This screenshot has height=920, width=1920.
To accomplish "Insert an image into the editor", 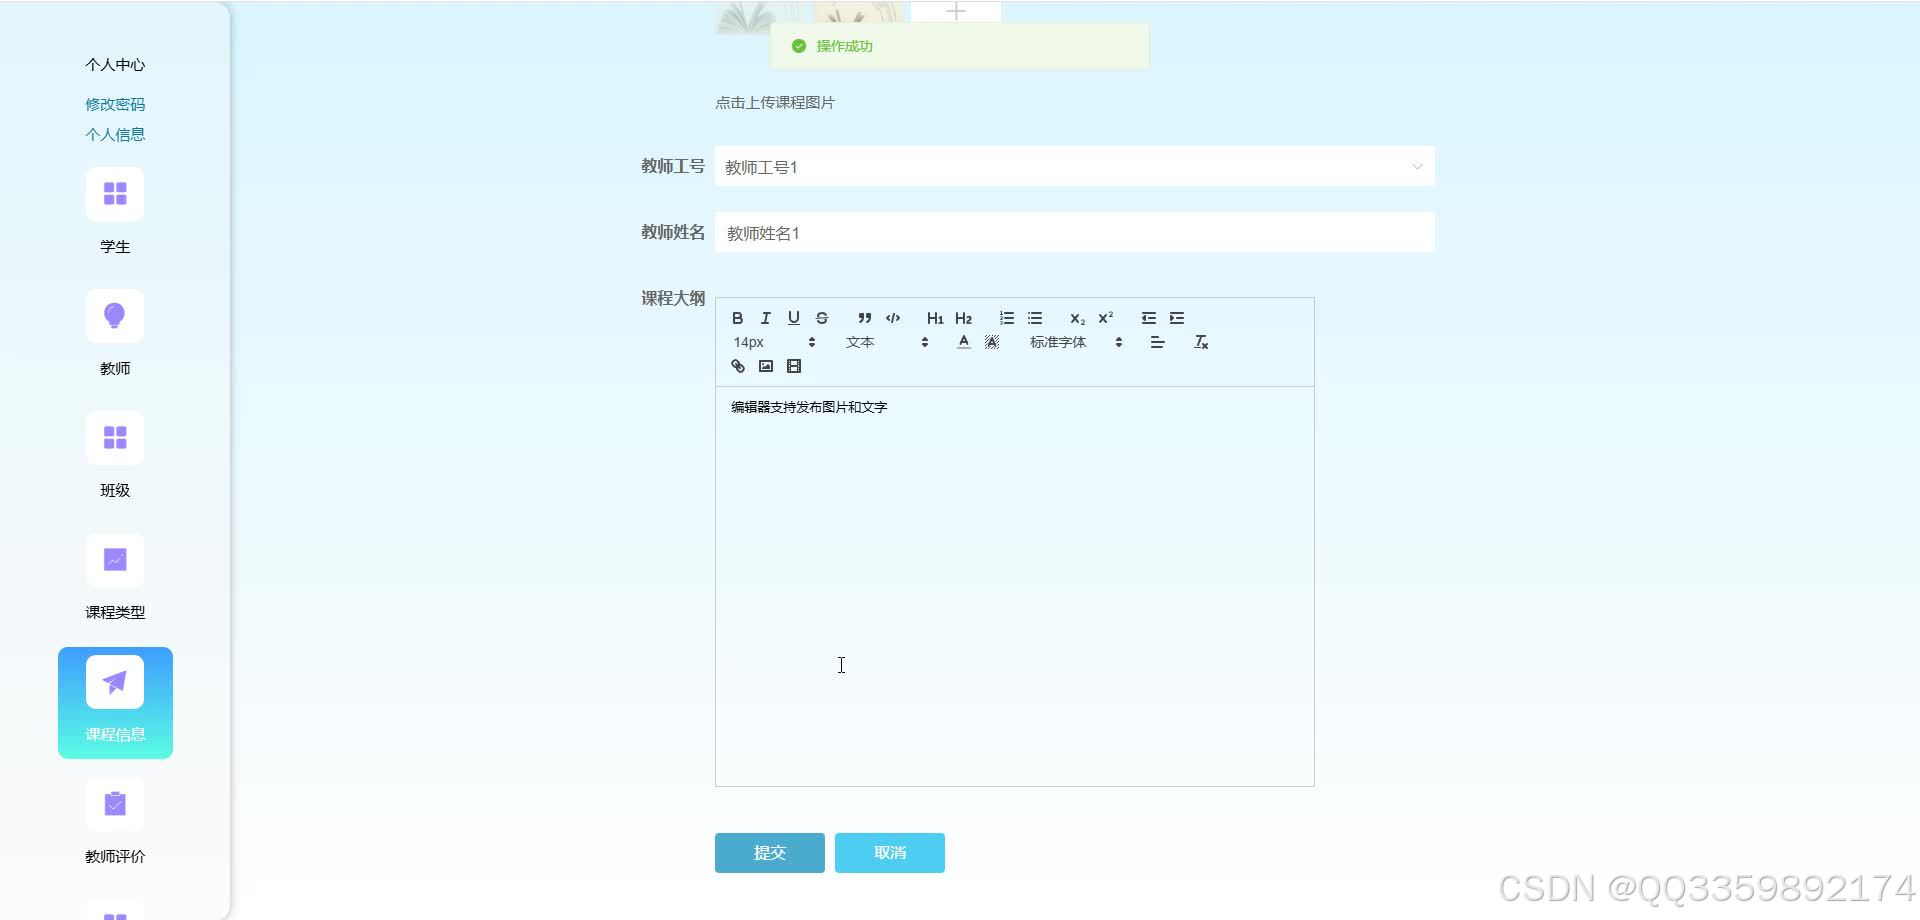I will pos(765,366).
